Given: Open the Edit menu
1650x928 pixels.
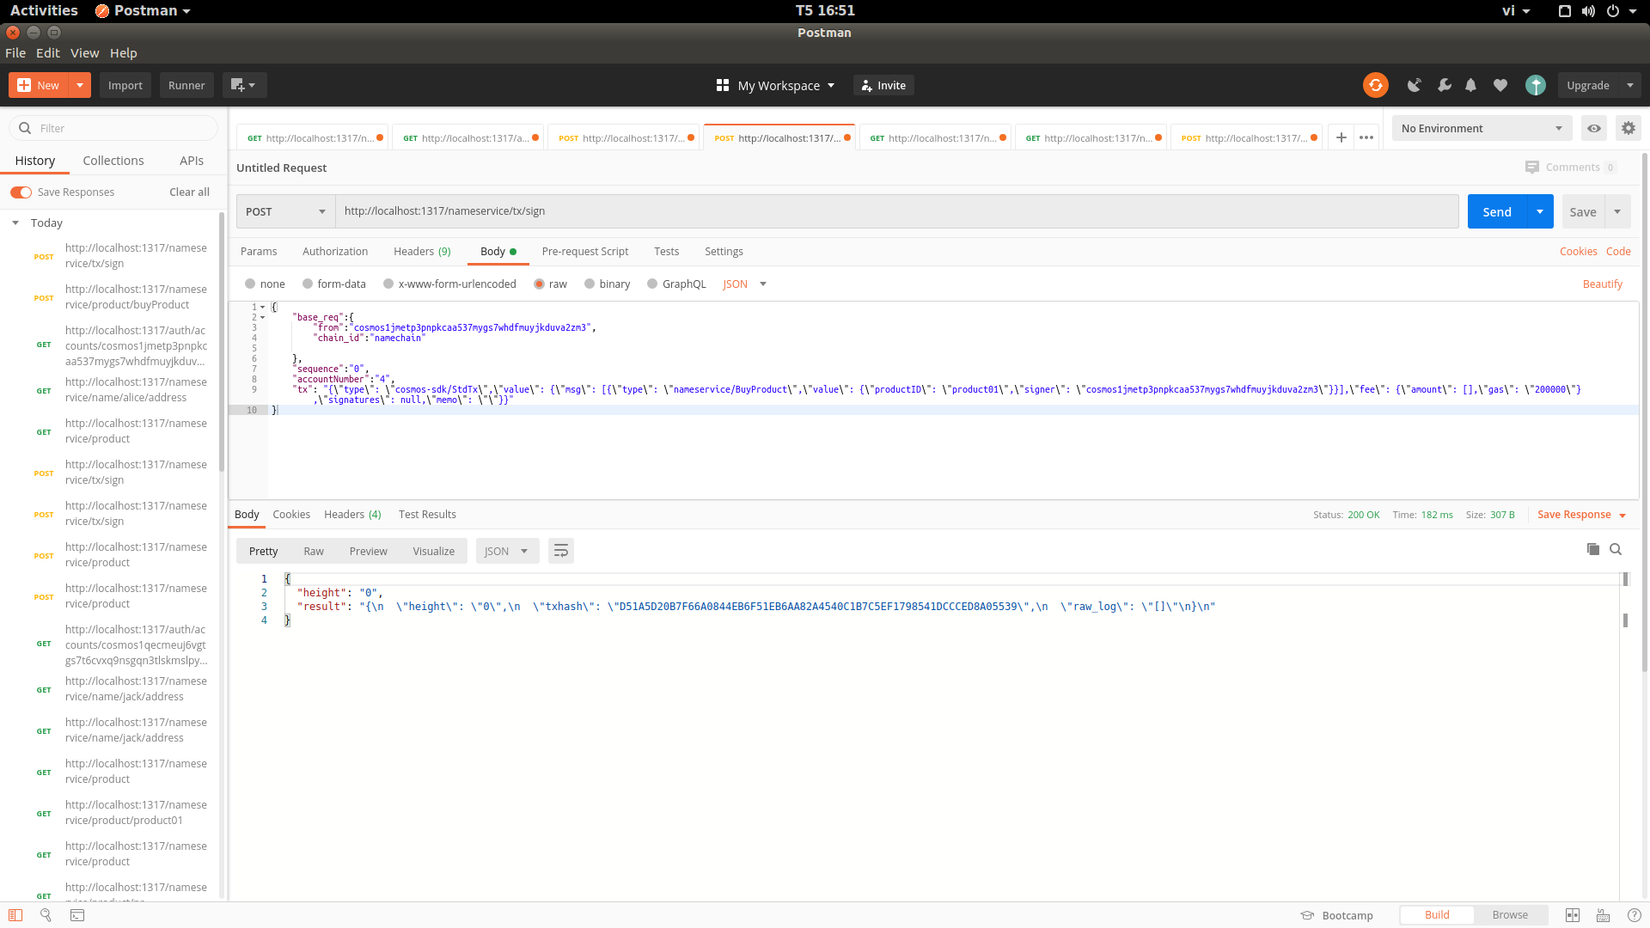Looking at the screenshot, I should (48, 53).
